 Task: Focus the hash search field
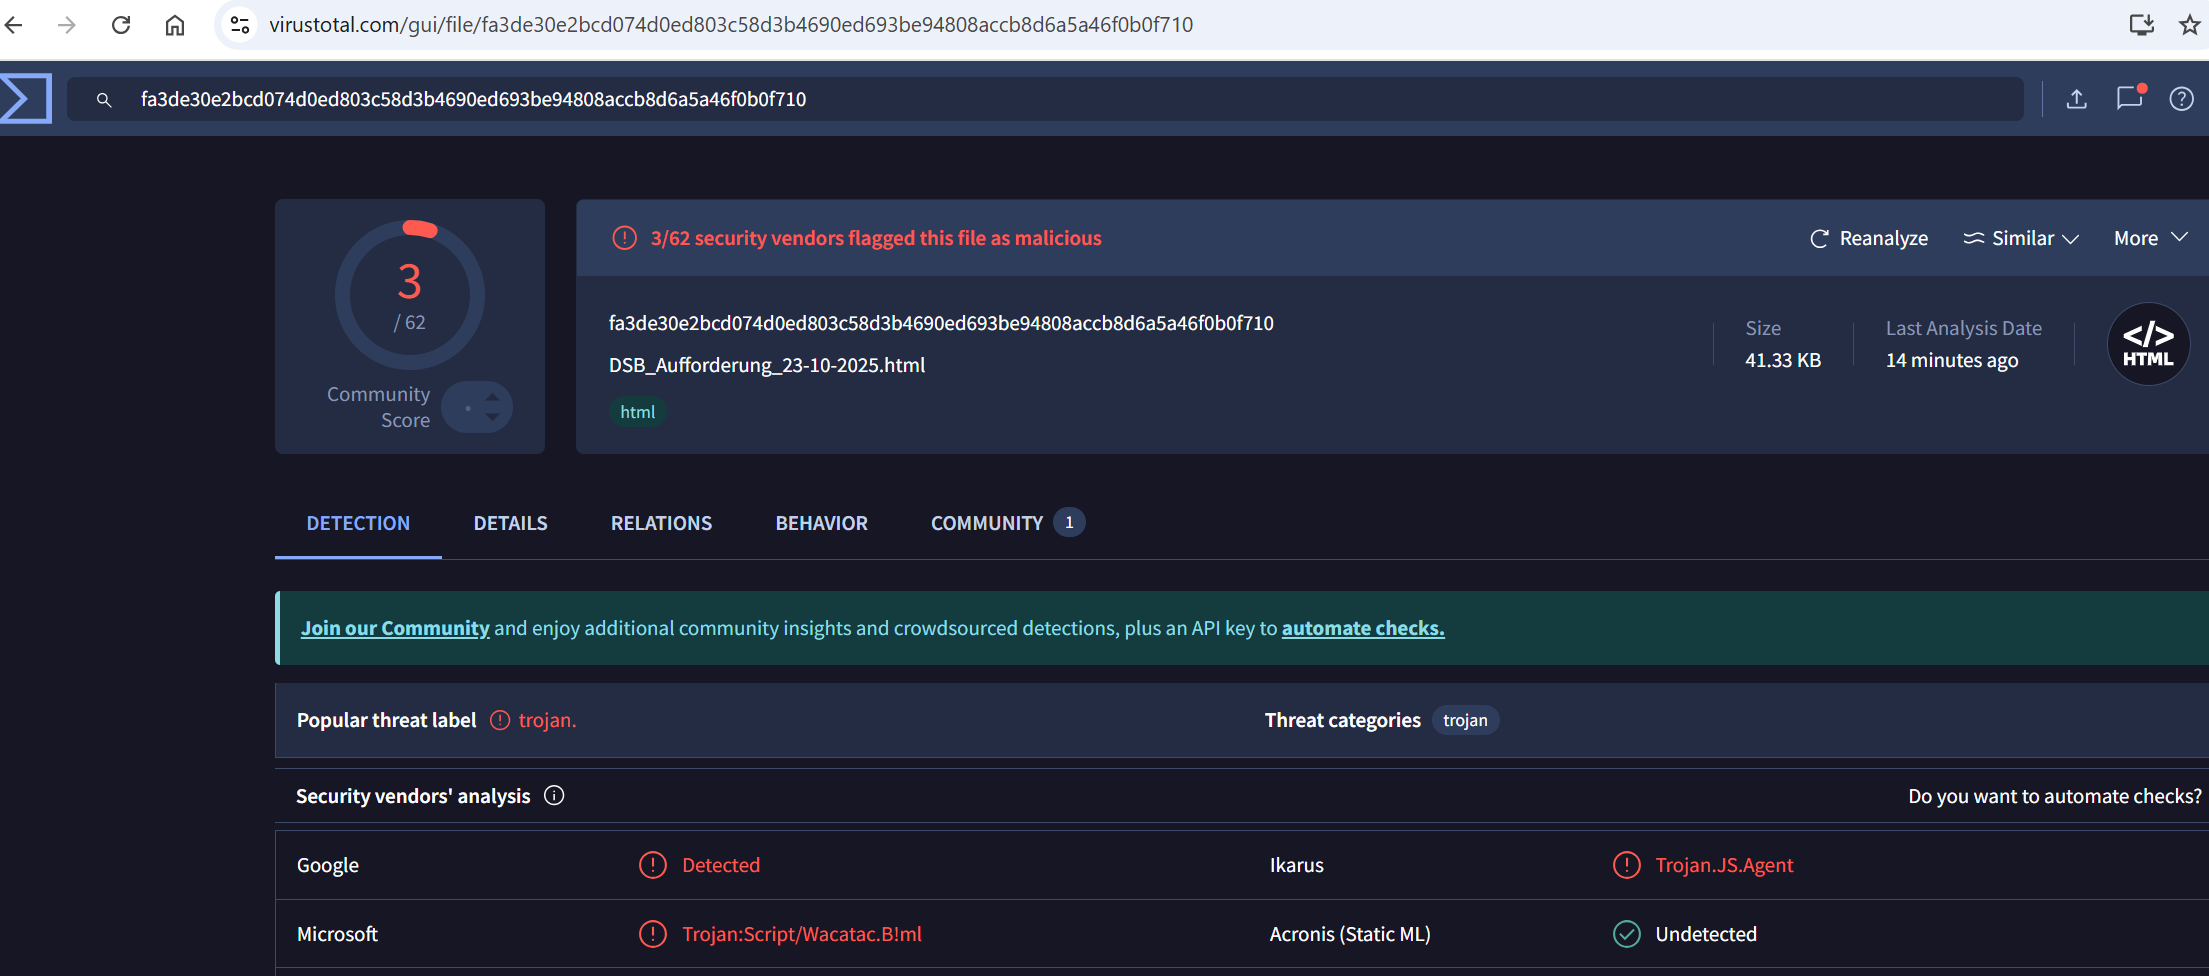1045,99
